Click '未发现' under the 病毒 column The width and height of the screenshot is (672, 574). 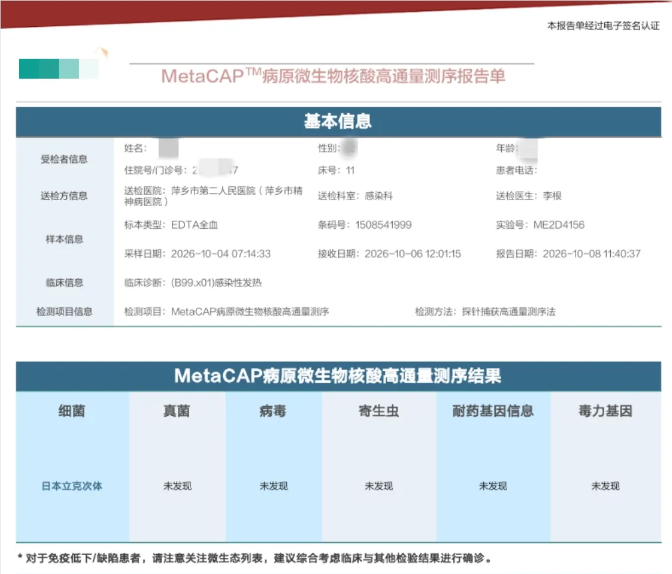tap(274, 486)
